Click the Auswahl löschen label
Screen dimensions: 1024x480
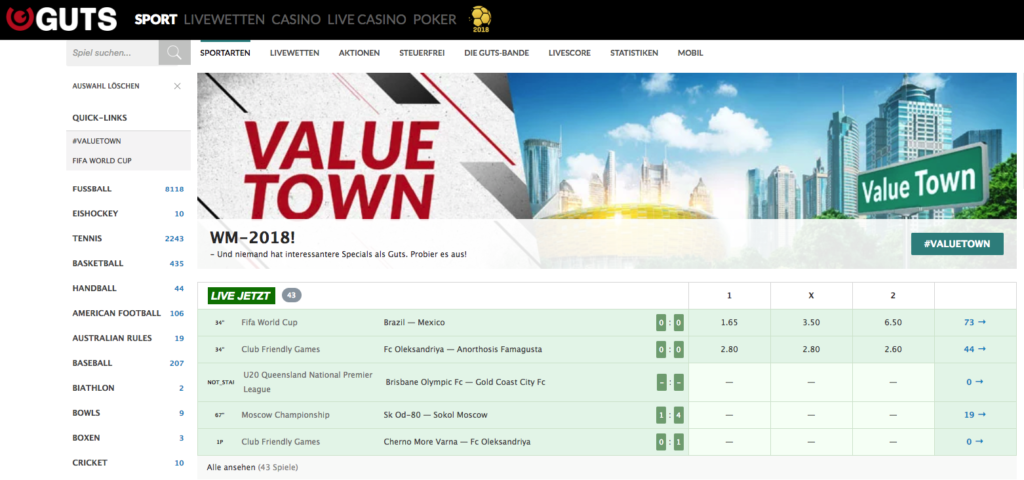point(106,86)
